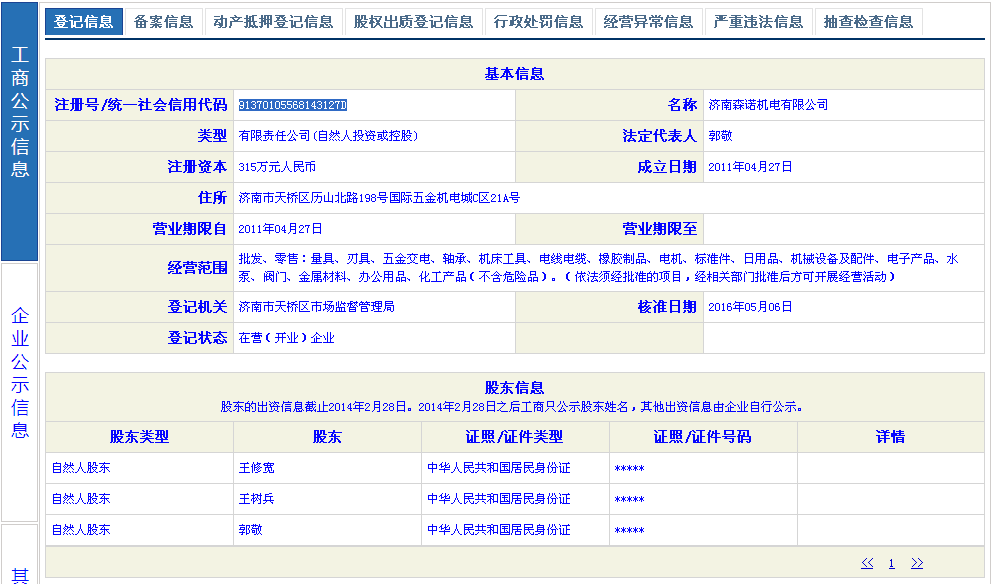The image size is (991, 584).
Task: Click page number 1 in shareholder pagination
Action: point(891,564)
